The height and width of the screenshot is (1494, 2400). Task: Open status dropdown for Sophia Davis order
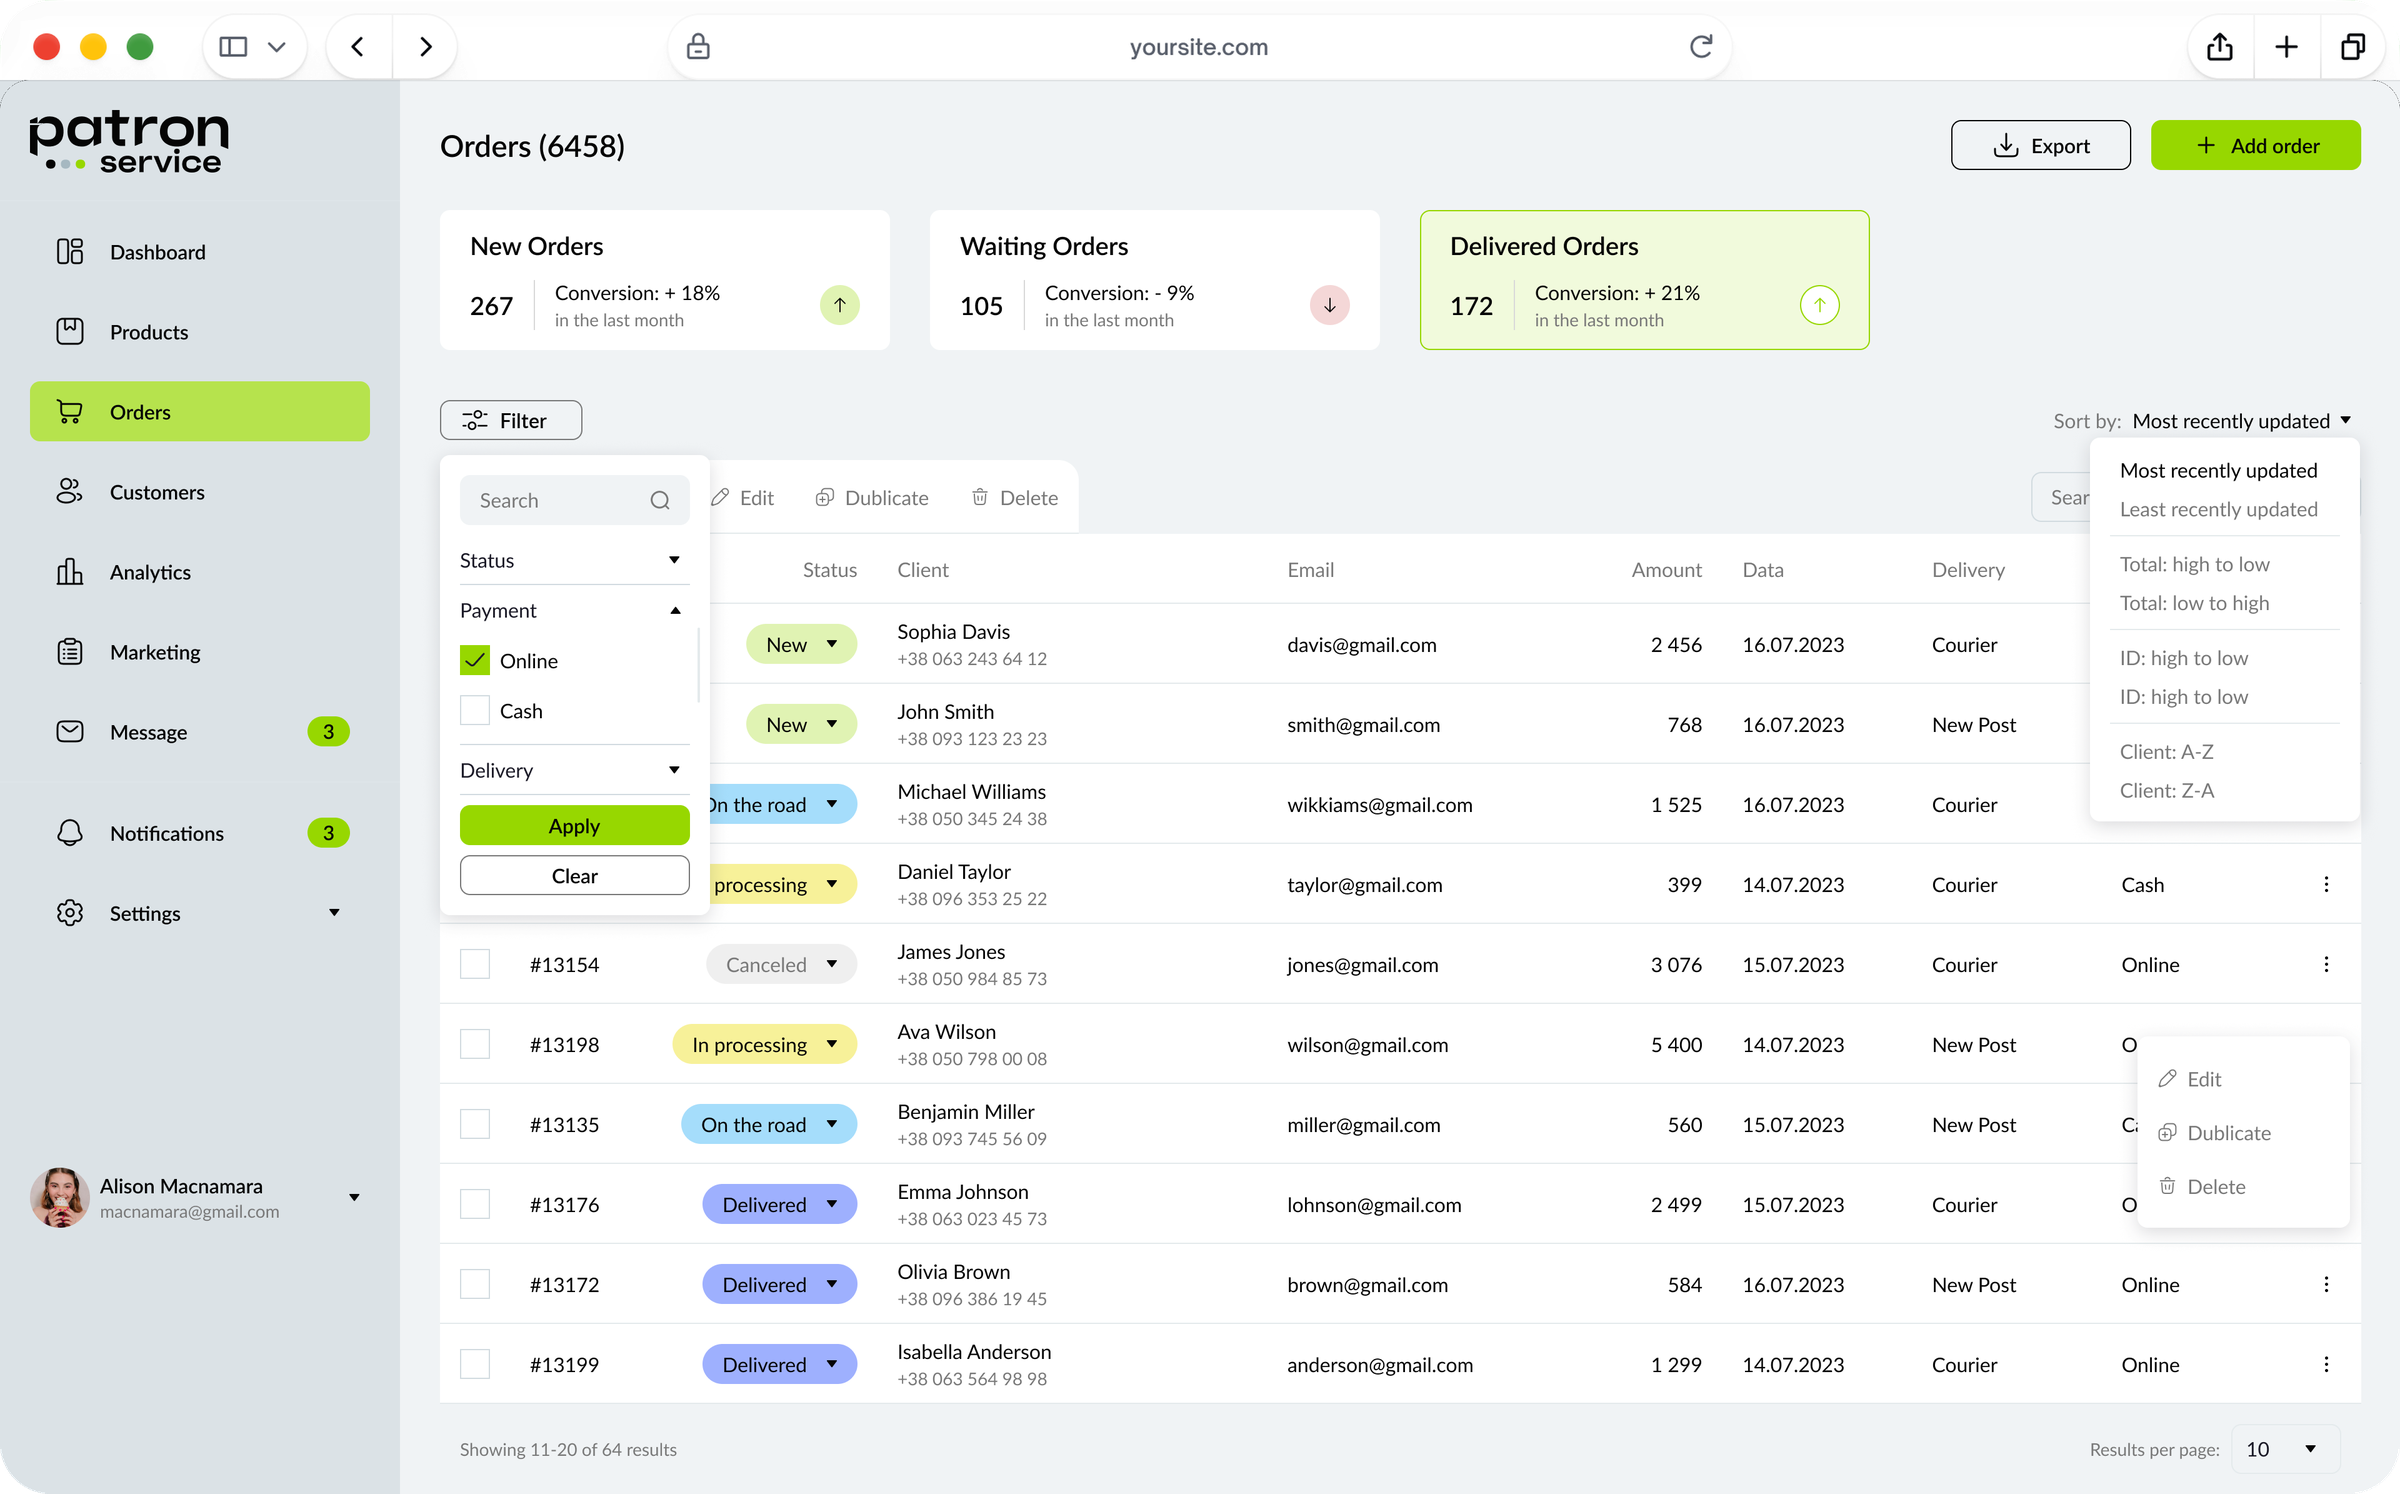pyautogui.click(x=801, y=644)
